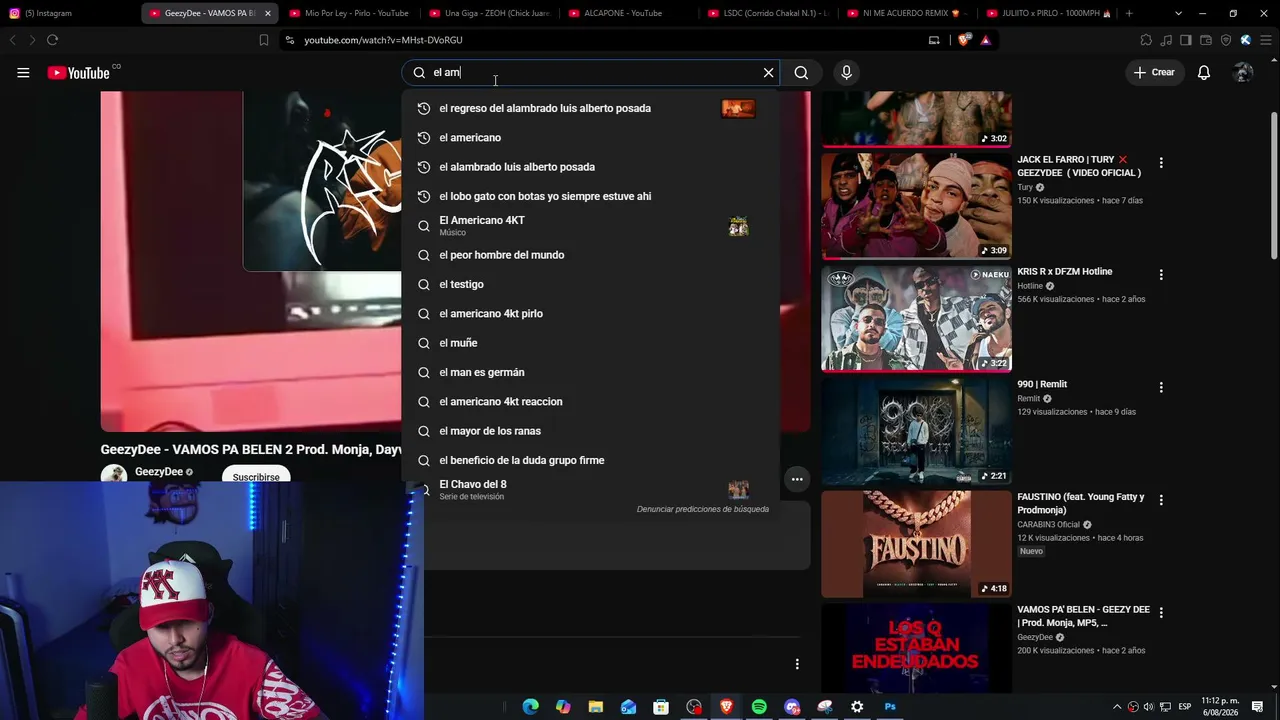Click the search input field containing "el am"
The height and width of the screenshot is (720, 1280).
(x=593, y=72)
